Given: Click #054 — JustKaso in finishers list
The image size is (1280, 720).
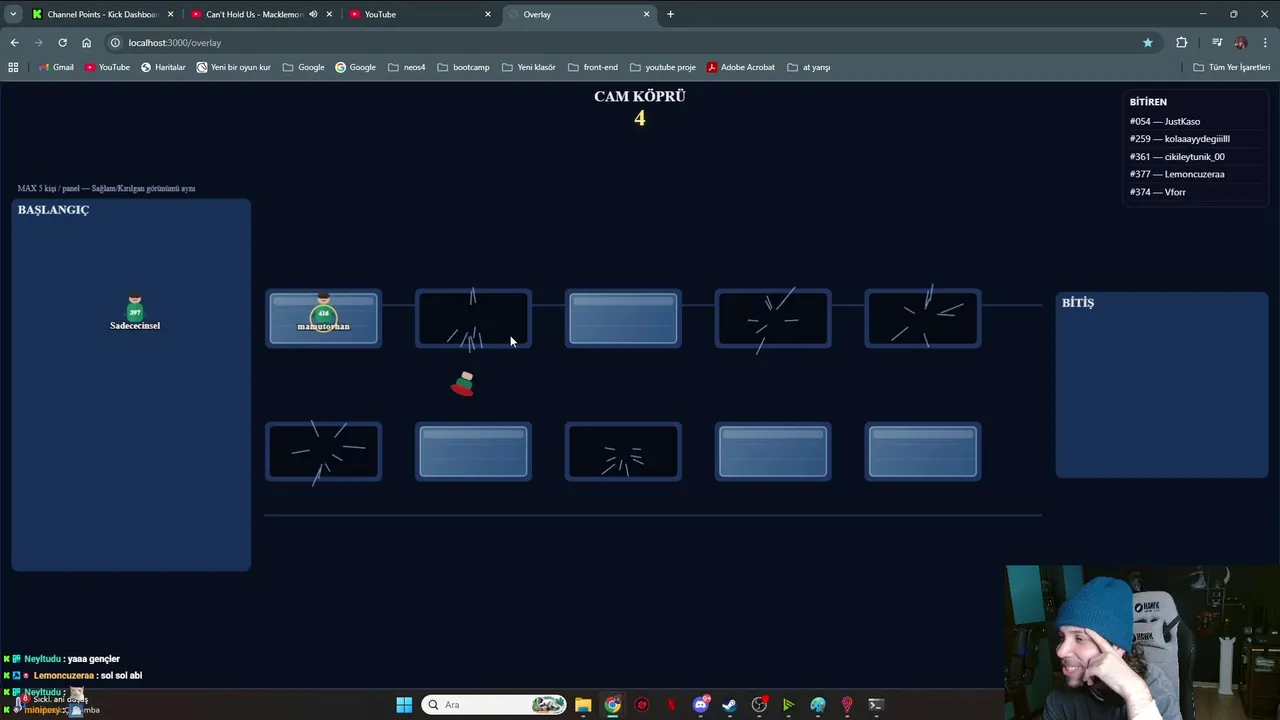Looking at the screenshot, I should point(1165,121).
